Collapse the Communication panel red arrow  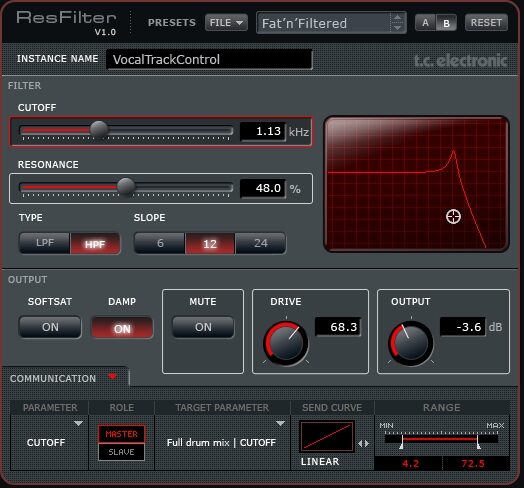113,377
